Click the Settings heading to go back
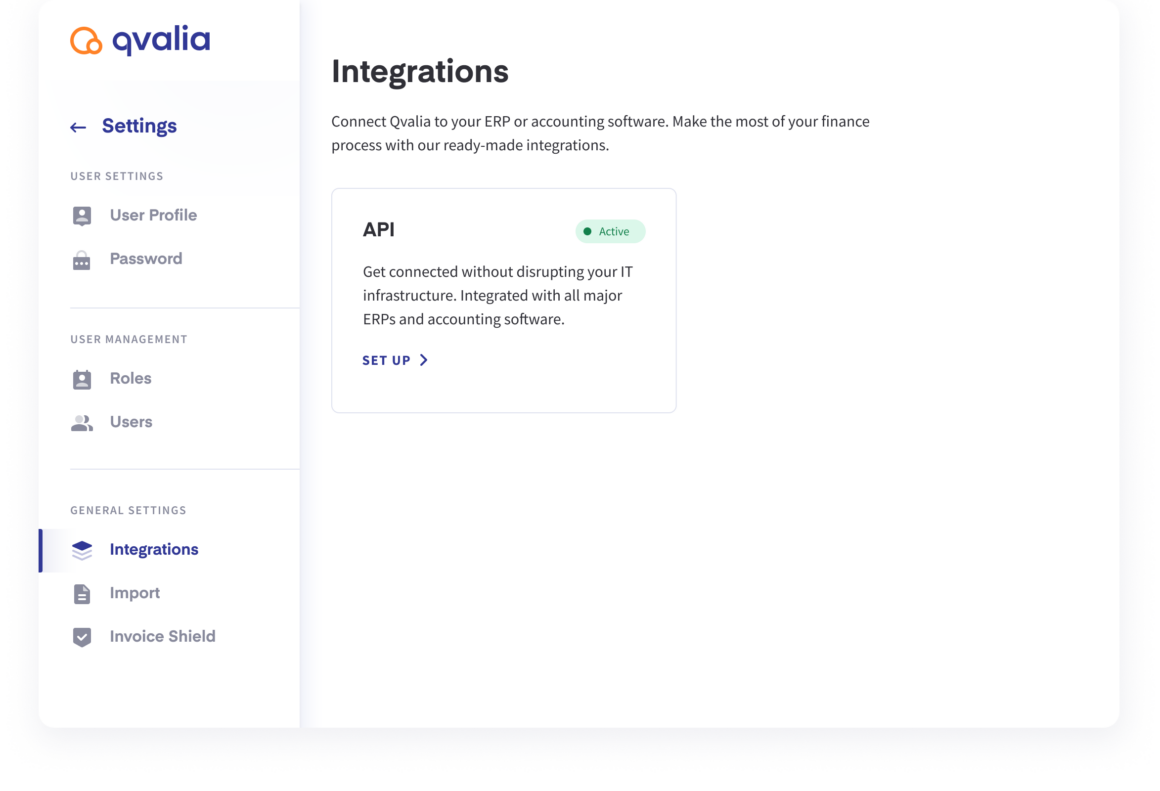The height and width of the screenshot is (791, 1160). click(139, 127)
